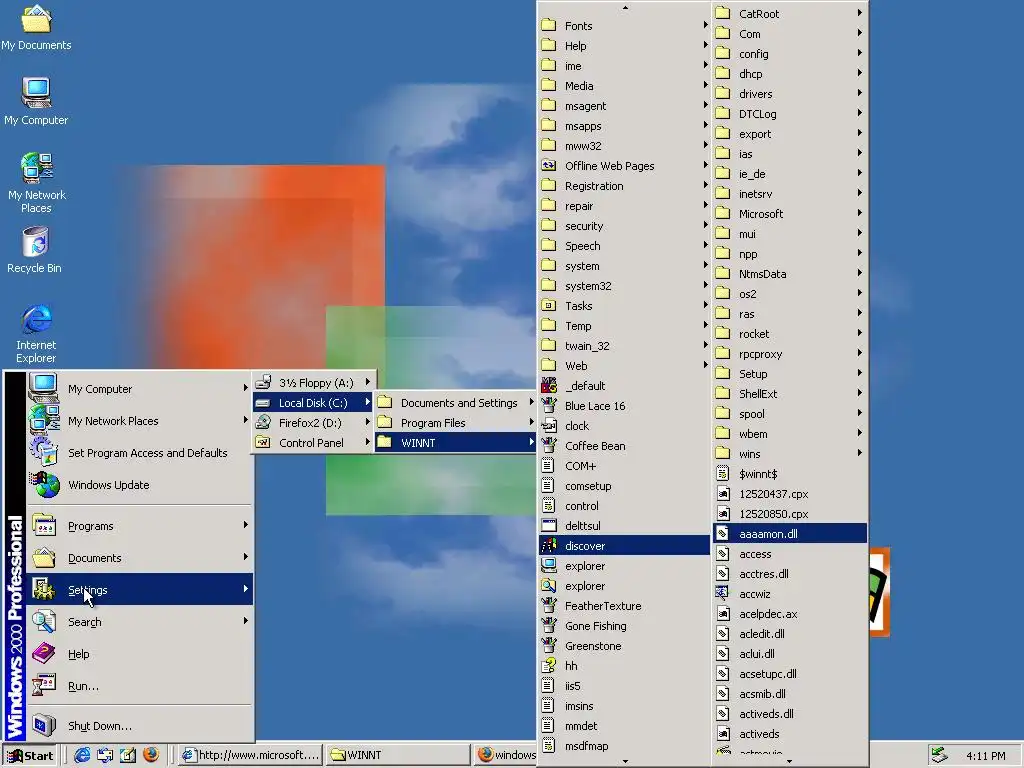1024x768 pixels.
Task: Open Windows Update in Start menu
Action: 140,485
